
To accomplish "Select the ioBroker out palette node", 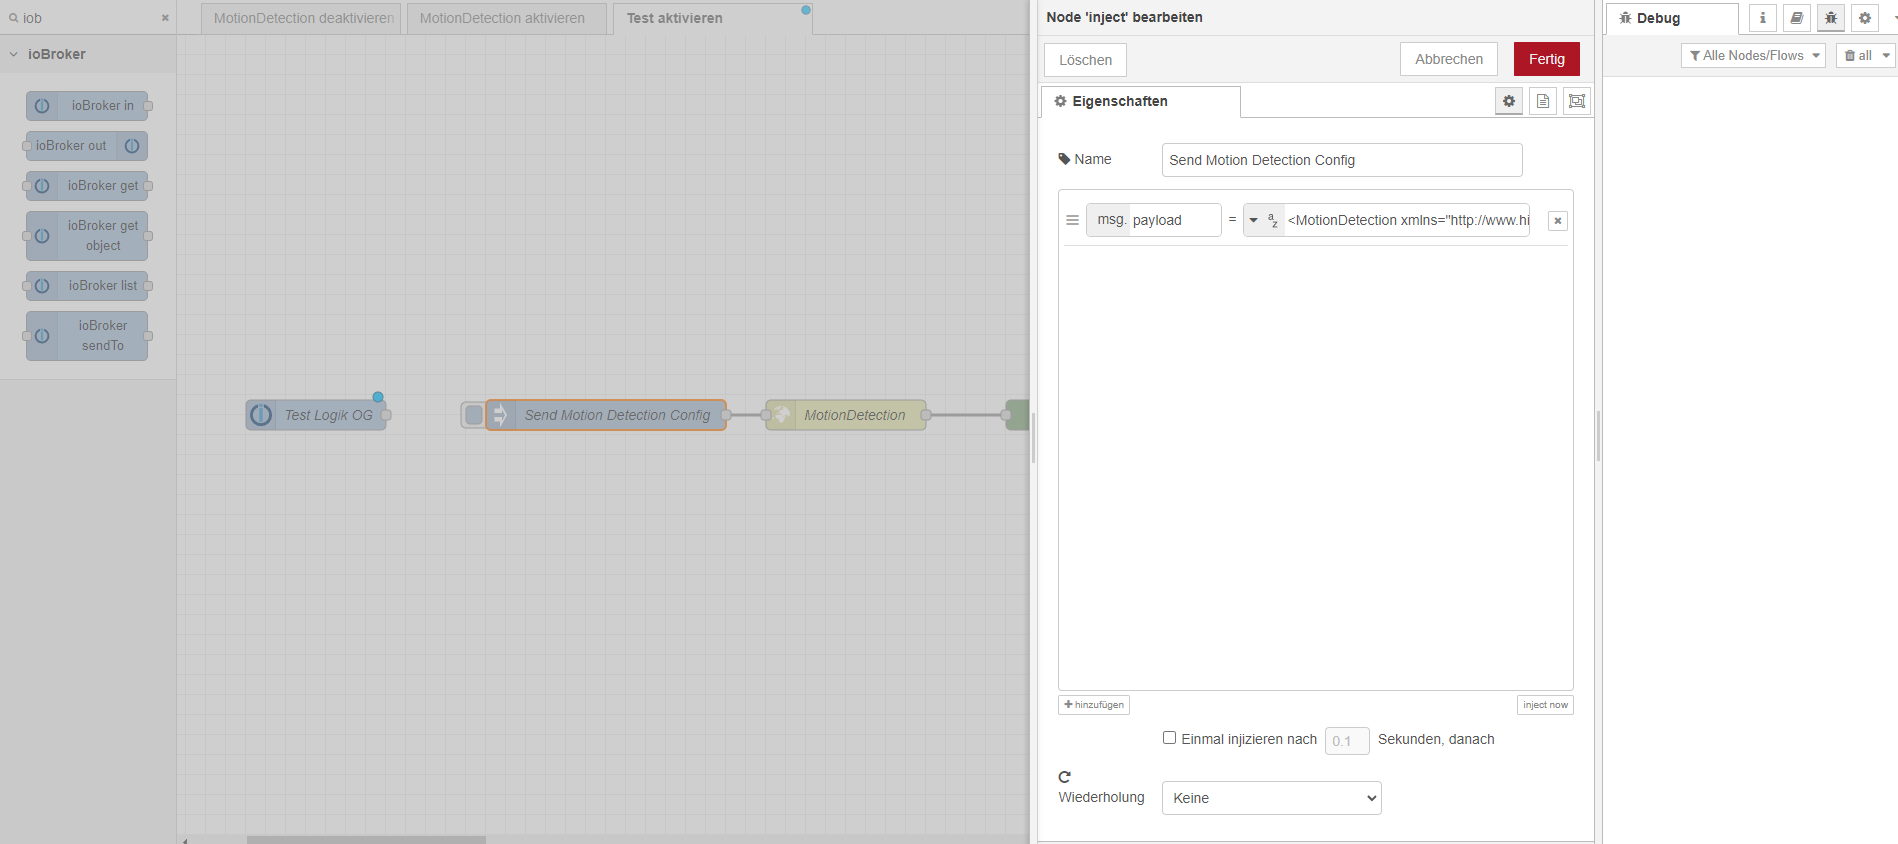I will tap(87, 146).
